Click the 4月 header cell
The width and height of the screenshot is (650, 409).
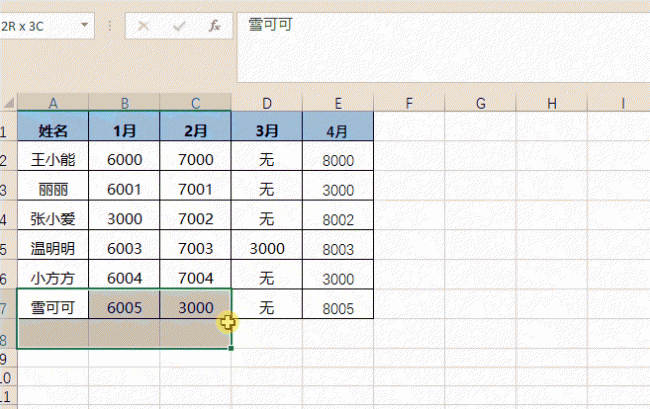(x=338, y=126)
